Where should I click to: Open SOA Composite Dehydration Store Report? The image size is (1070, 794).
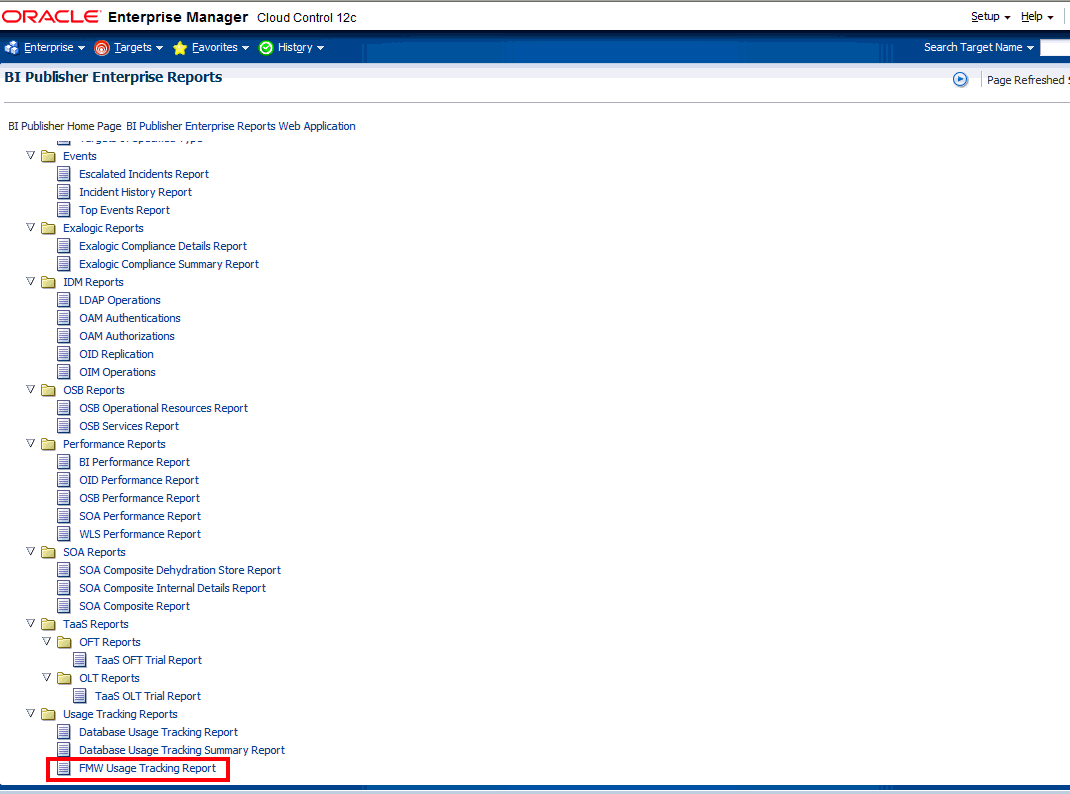click(x=180, y=570)
